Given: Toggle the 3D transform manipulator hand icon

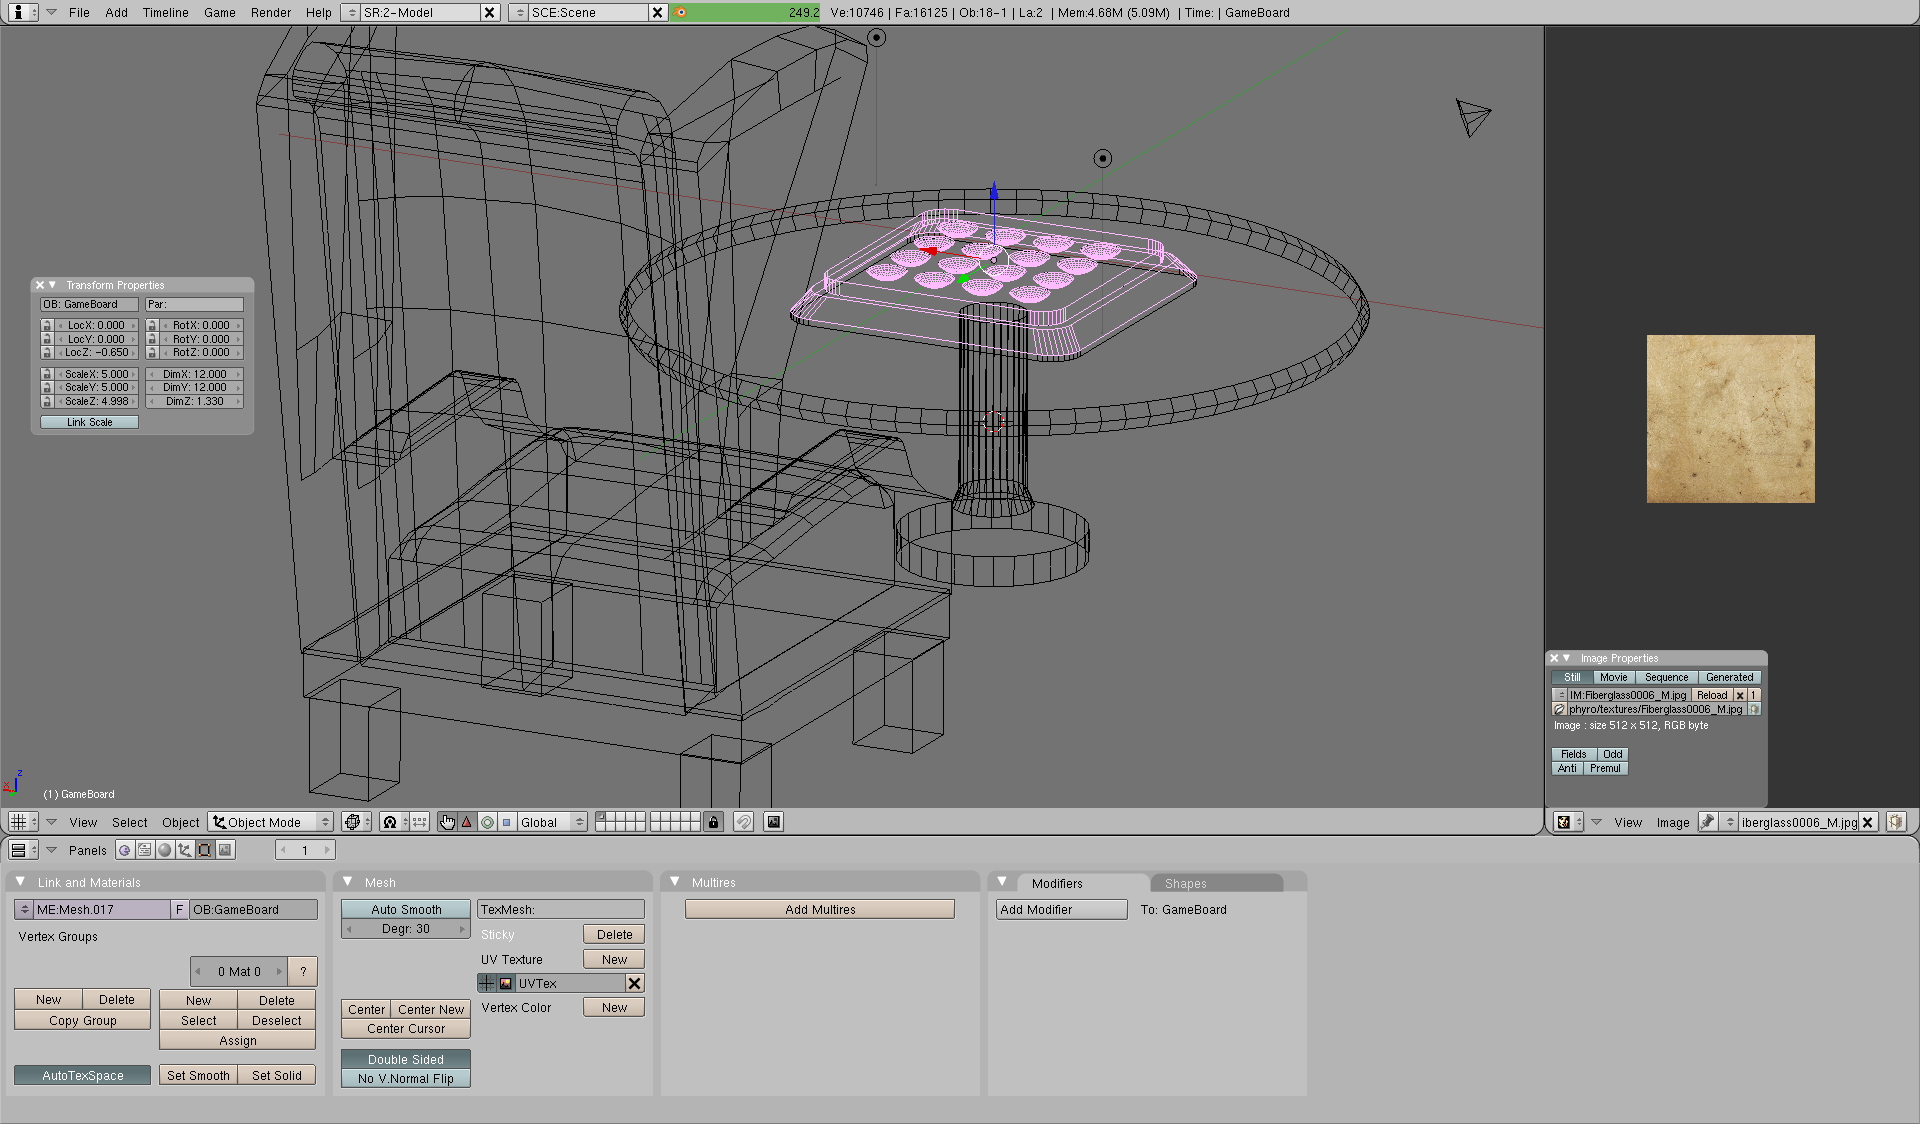Looking at the screenshot, I should click(x=447, y=822).
